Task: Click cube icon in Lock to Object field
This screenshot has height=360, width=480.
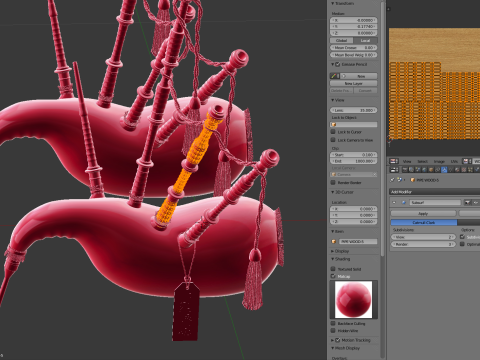Action: tap(334, 124)
